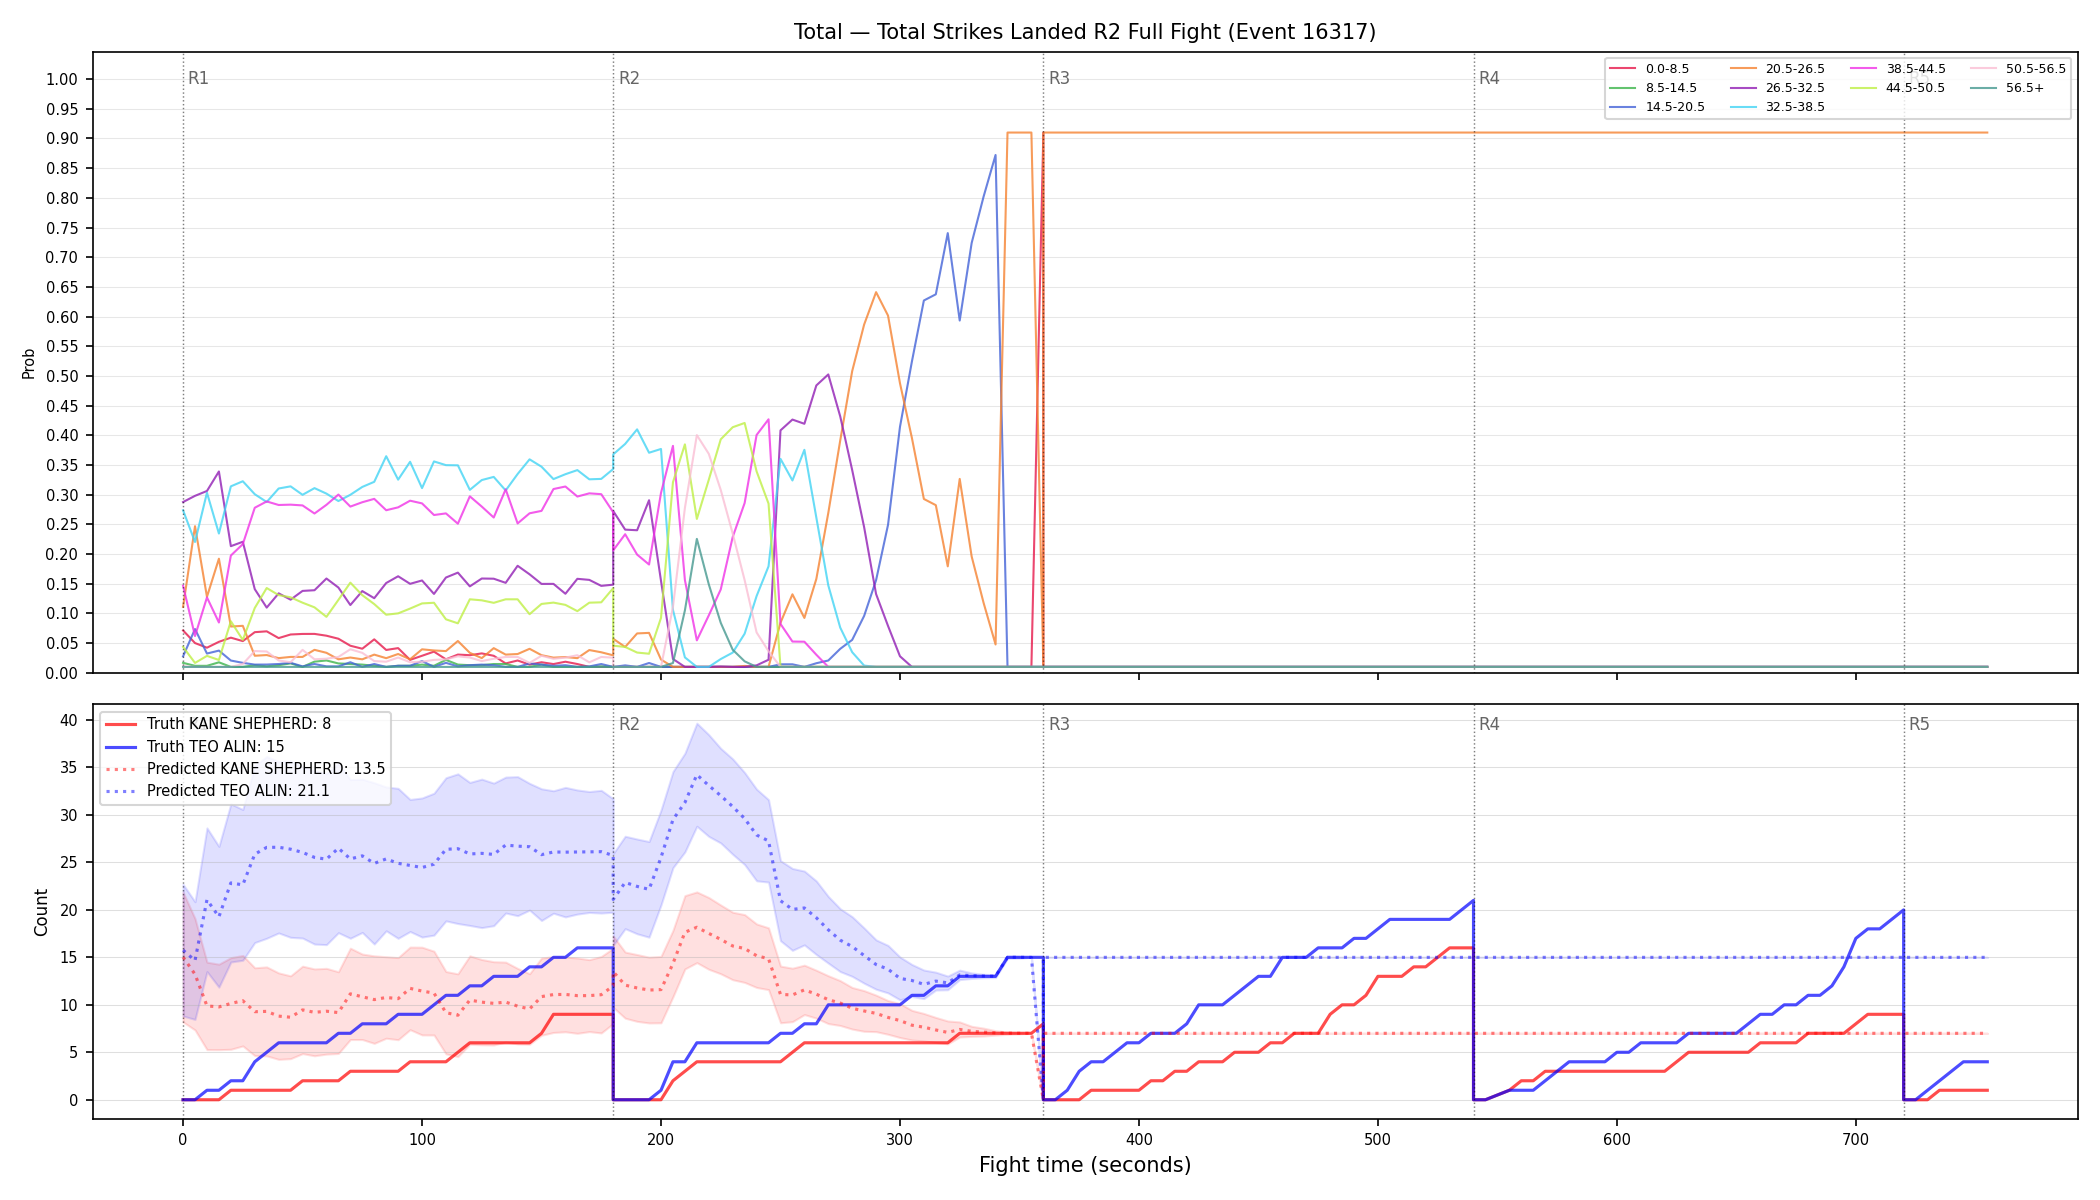Click the 40 tick on the Count axis
The height and width of the screenshot is (1200, 2100).
[x=69, y=720]
